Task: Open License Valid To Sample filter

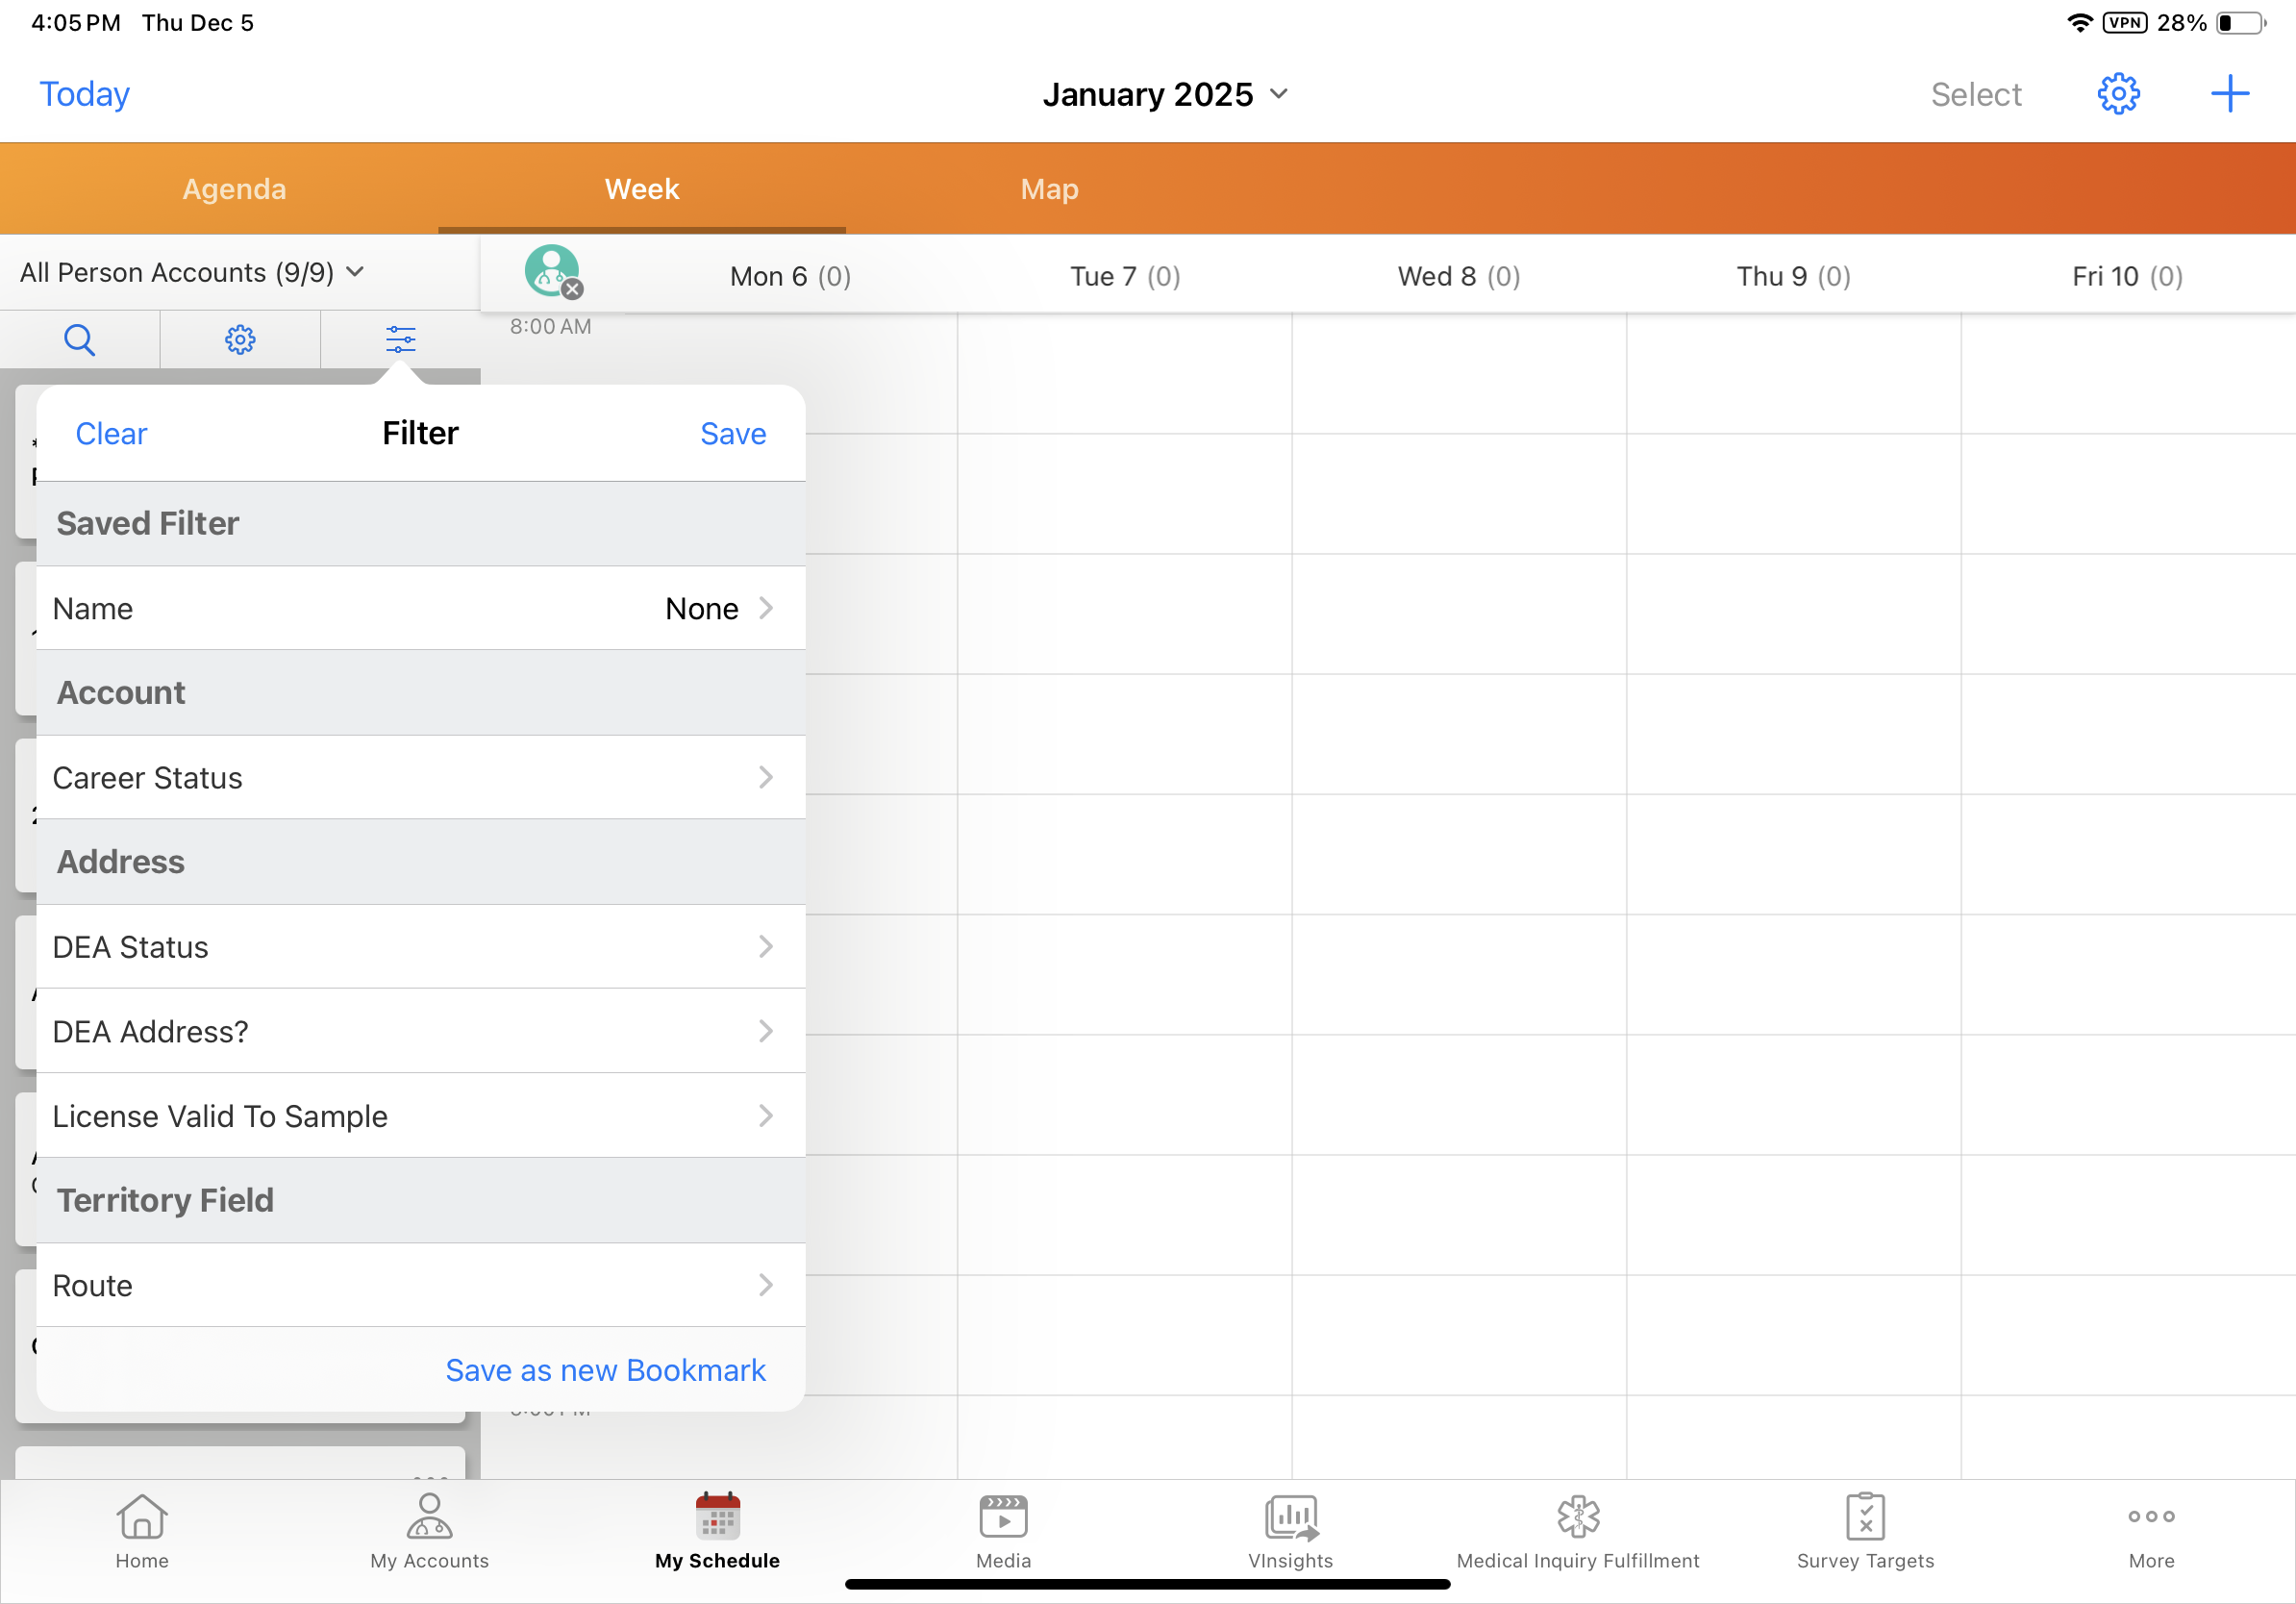Action: [420, 1115]
